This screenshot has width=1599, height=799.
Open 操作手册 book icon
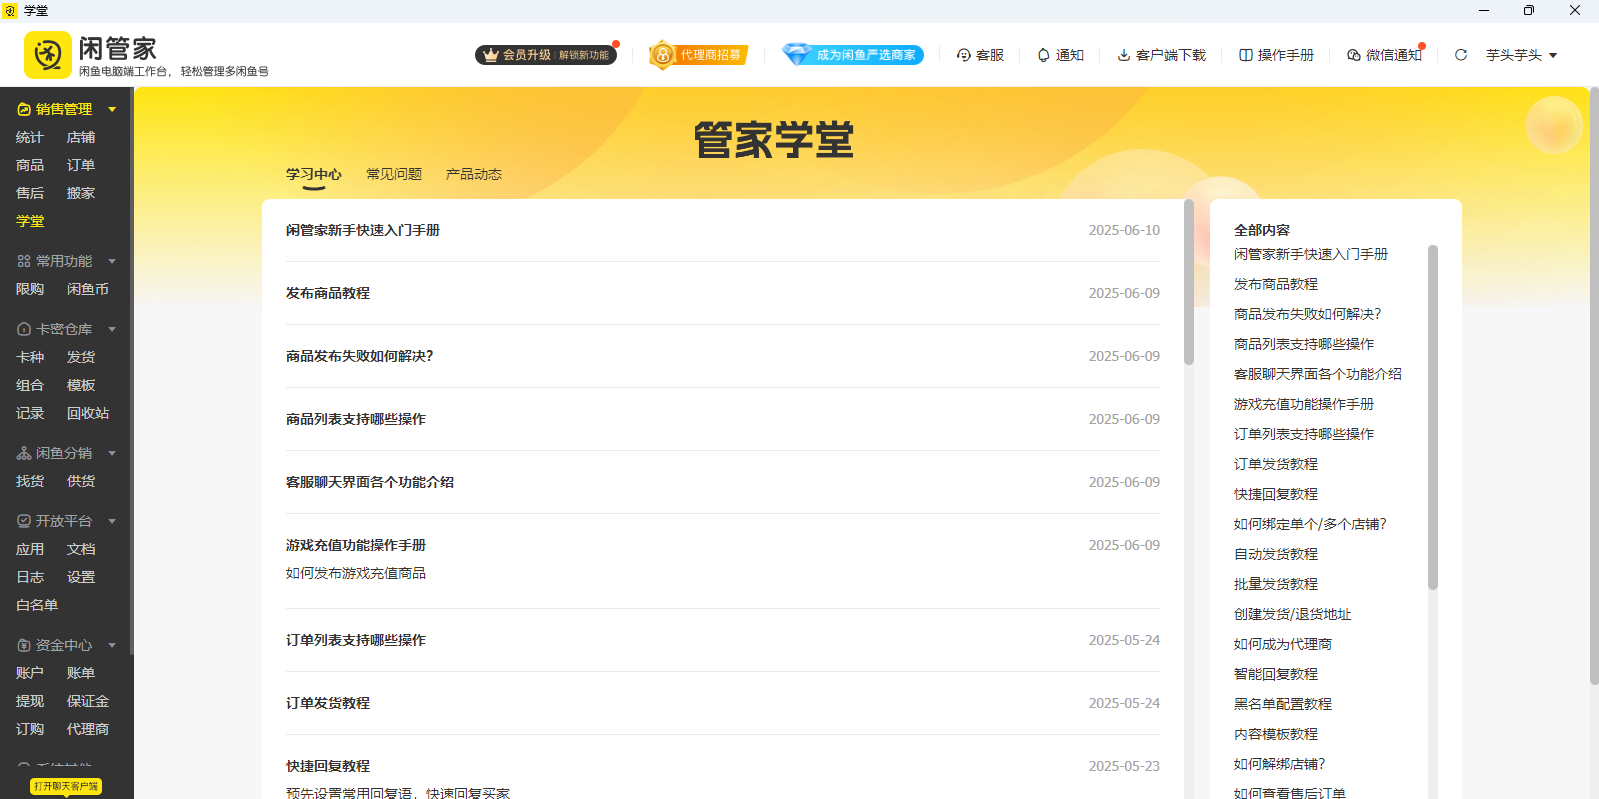click(x=1246, y=55)
